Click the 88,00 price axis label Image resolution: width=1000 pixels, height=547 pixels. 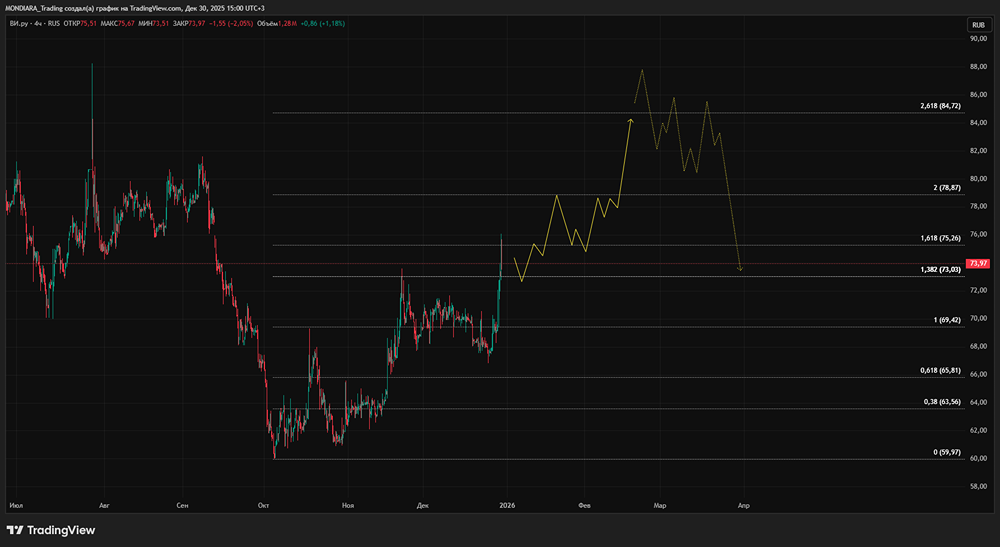[978, 66]
